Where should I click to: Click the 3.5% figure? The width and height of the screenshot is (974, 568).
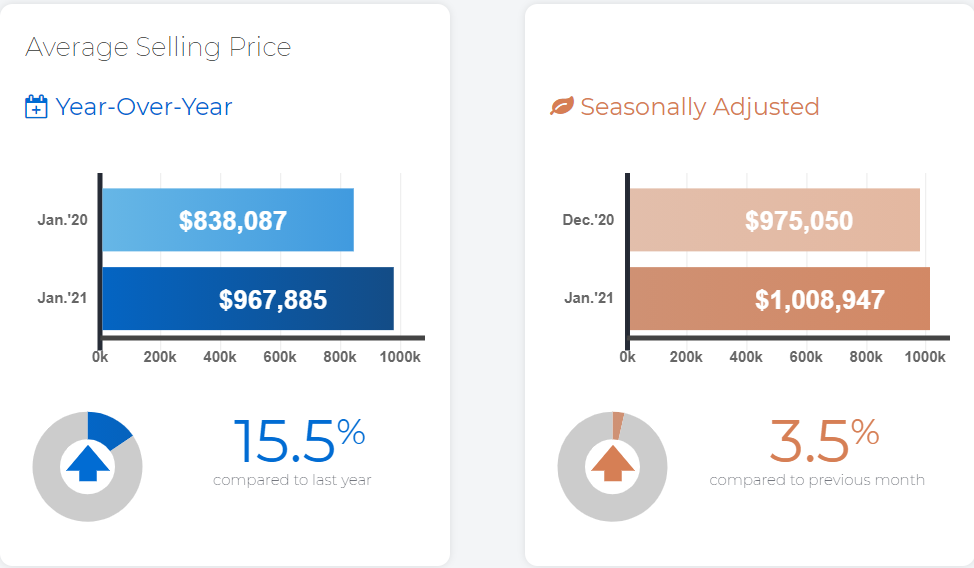coord(824,441)
